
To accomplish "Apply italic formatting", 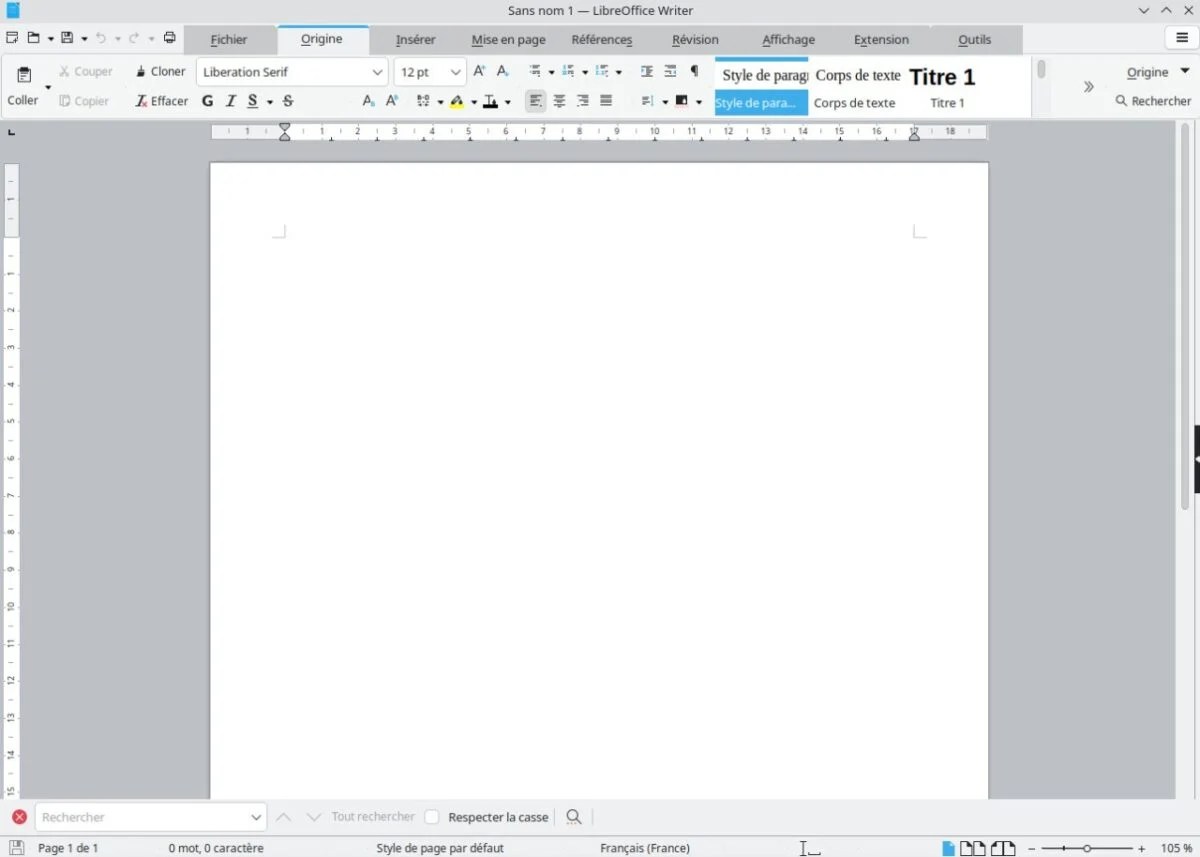I will [x=231, y=101].
